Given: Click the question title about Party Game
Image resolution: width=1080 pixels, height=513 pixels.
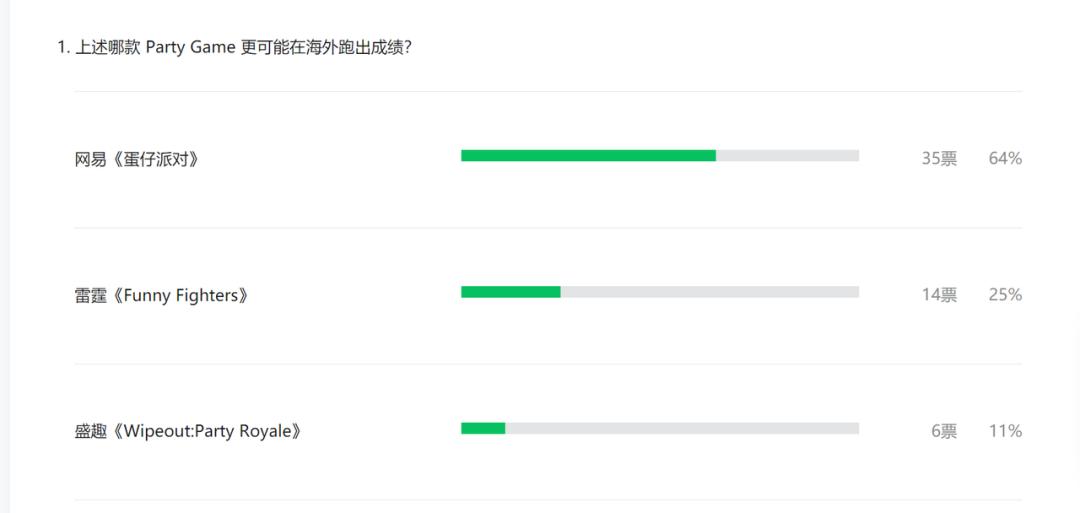Looking at the screenshot, I should click(x=235, y=48).
